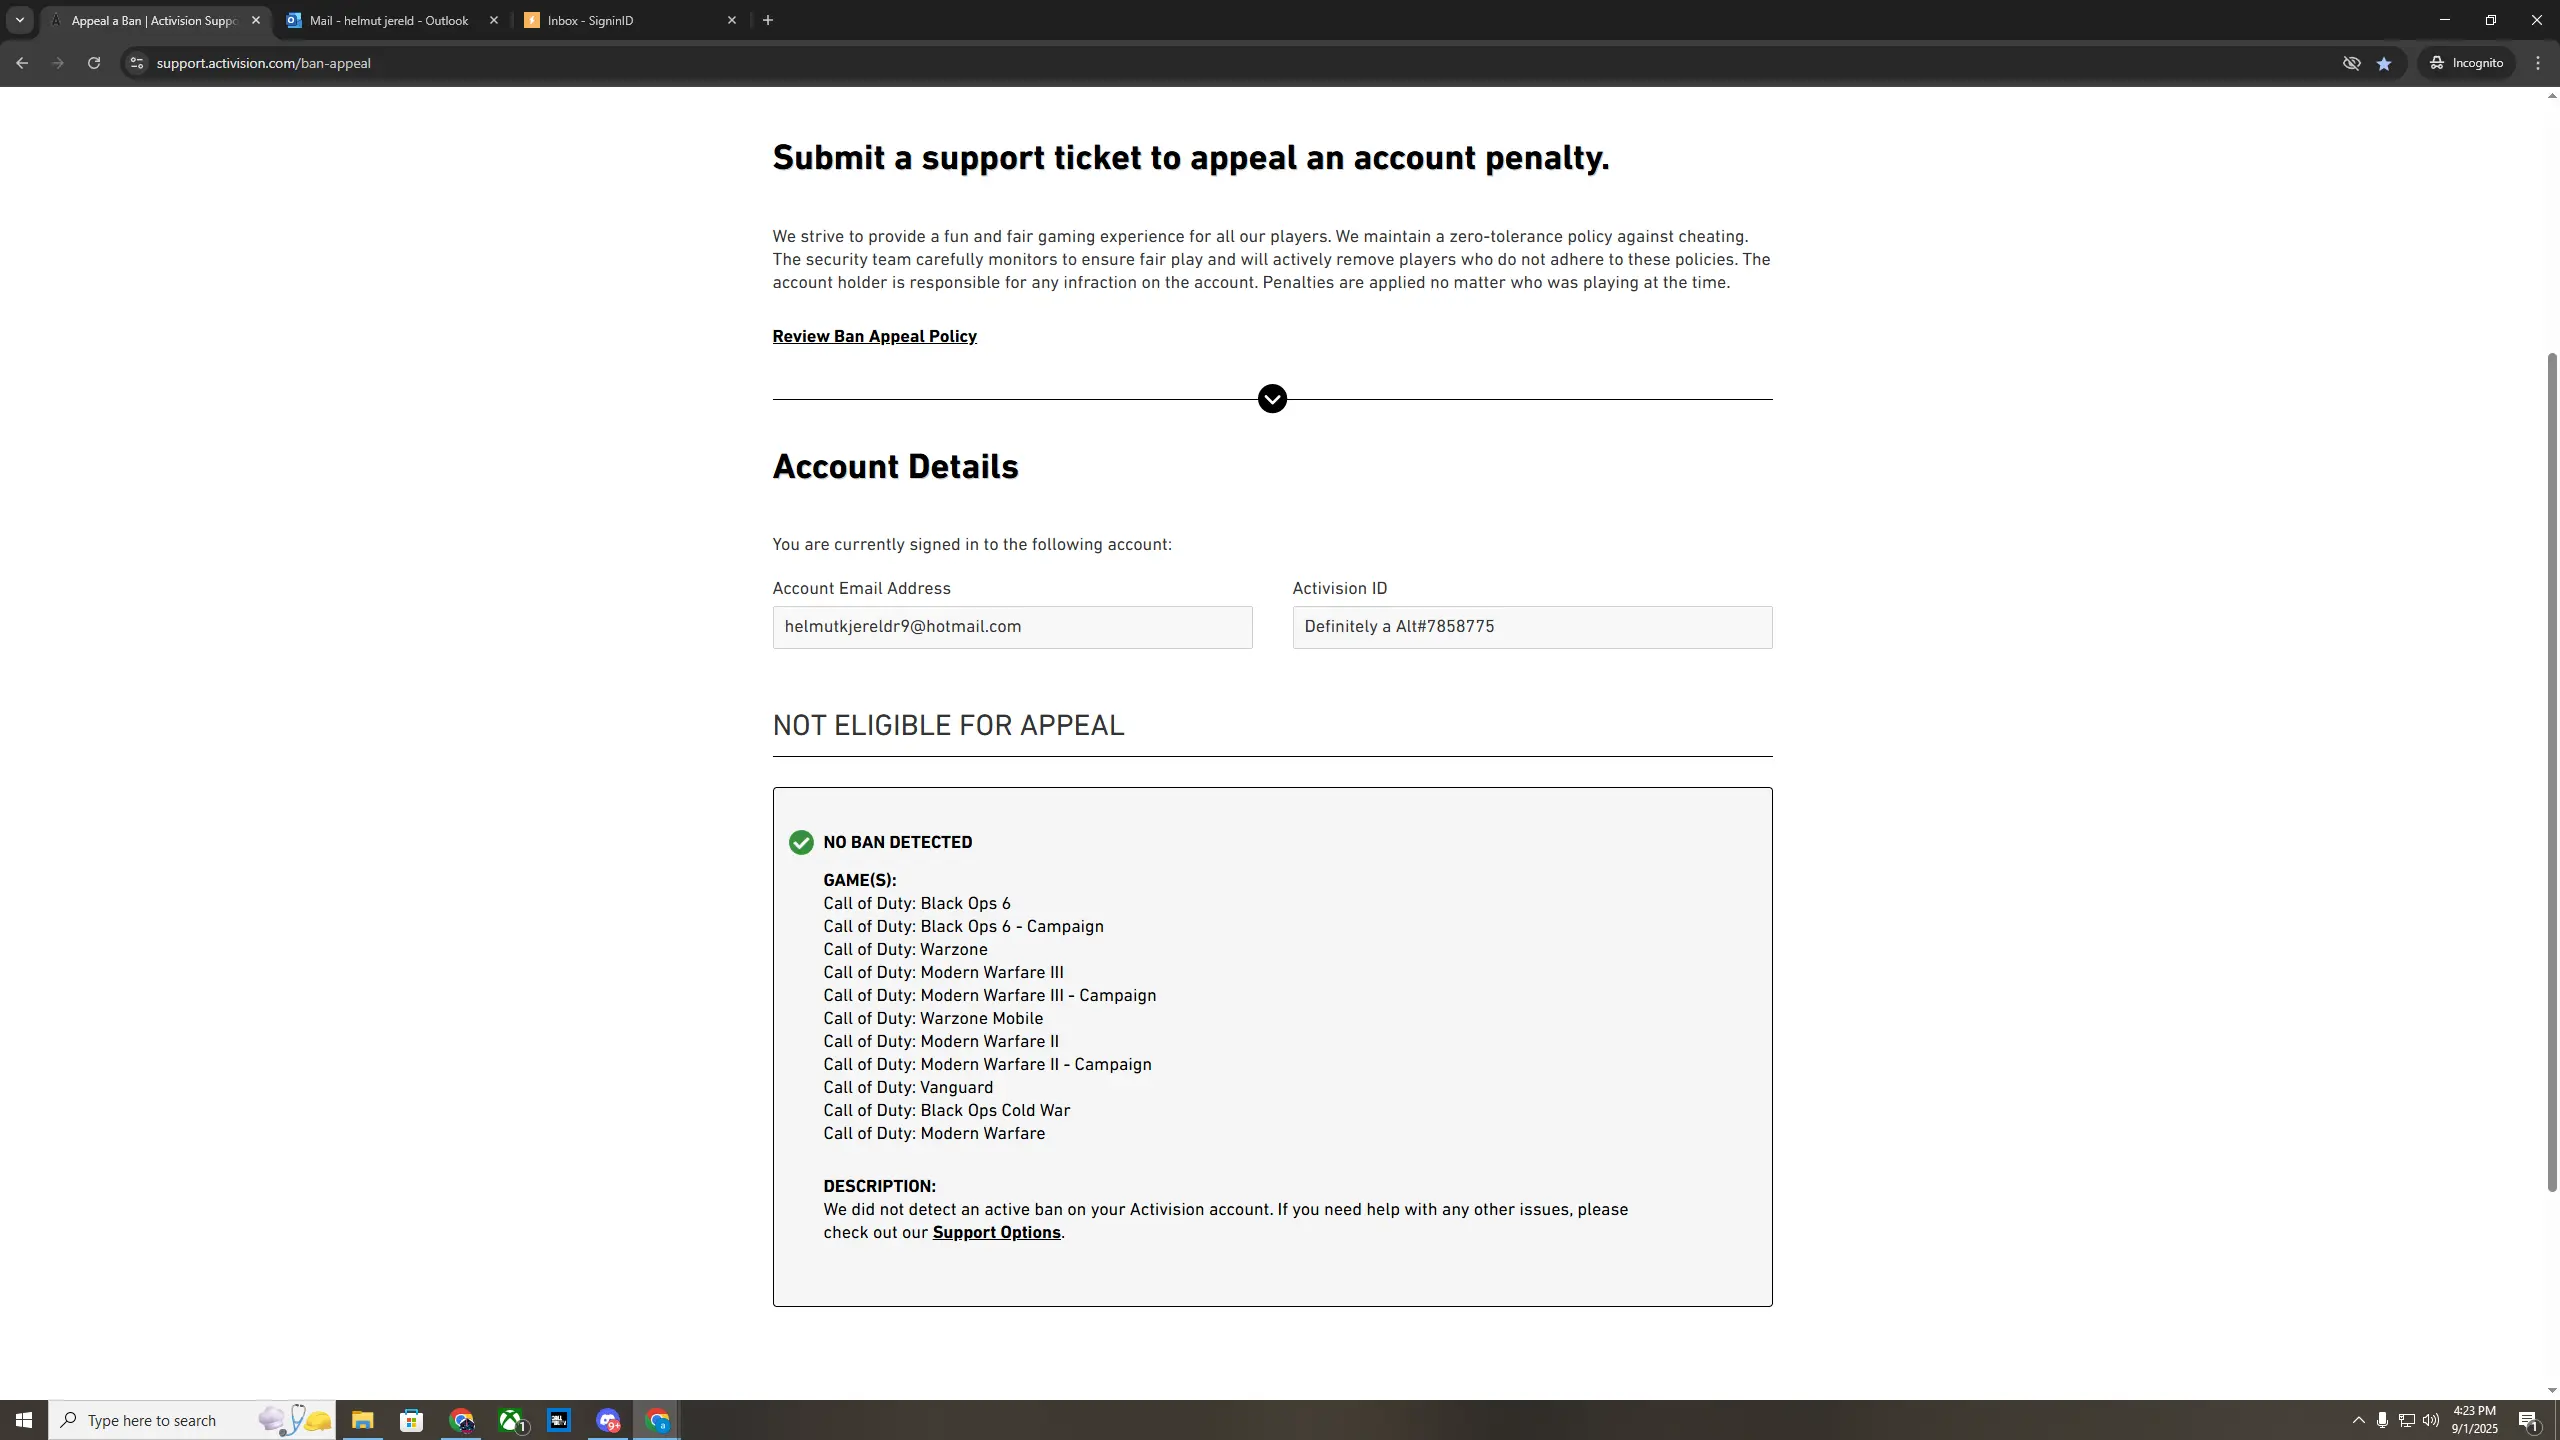The height and width of the screenshot is (1440, 2560).
Task: Open the Xbox app in taskbar
Action: [x=512, y=1420]
